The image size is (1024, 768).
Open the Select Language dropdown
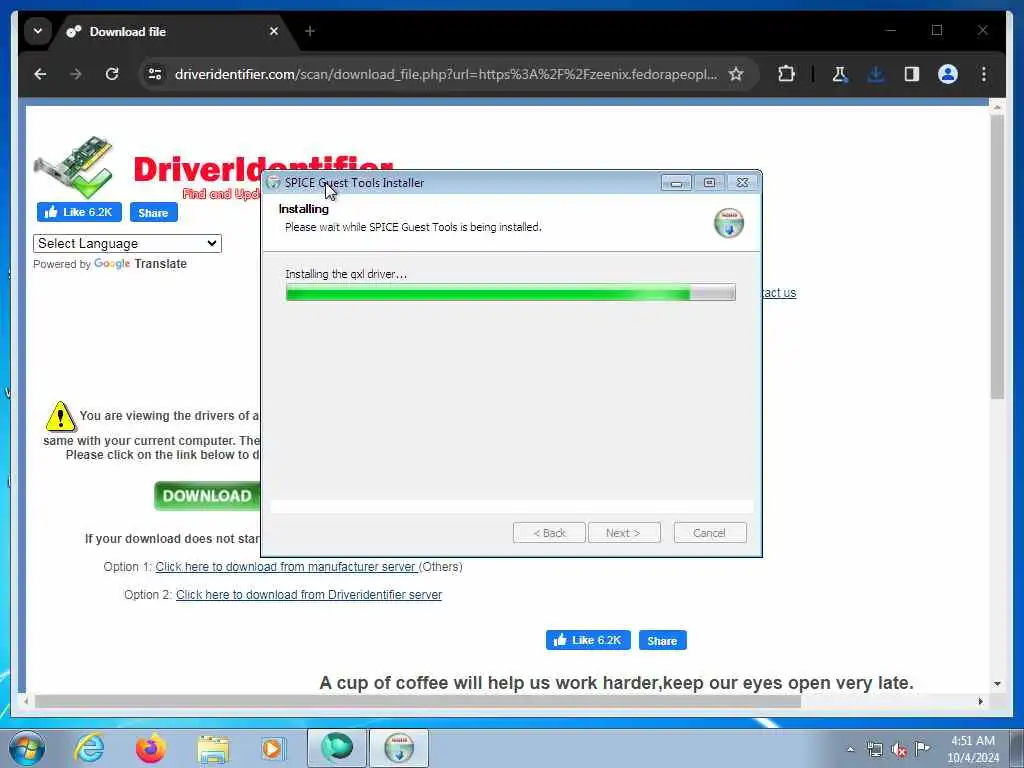pyautogui.click(x=127, y=244)
